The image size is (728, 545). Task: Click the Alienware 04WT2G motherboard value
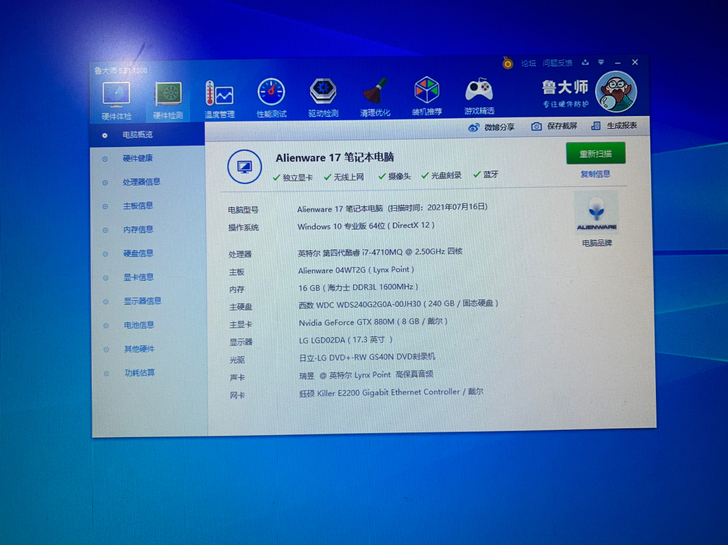coord(356,270)
